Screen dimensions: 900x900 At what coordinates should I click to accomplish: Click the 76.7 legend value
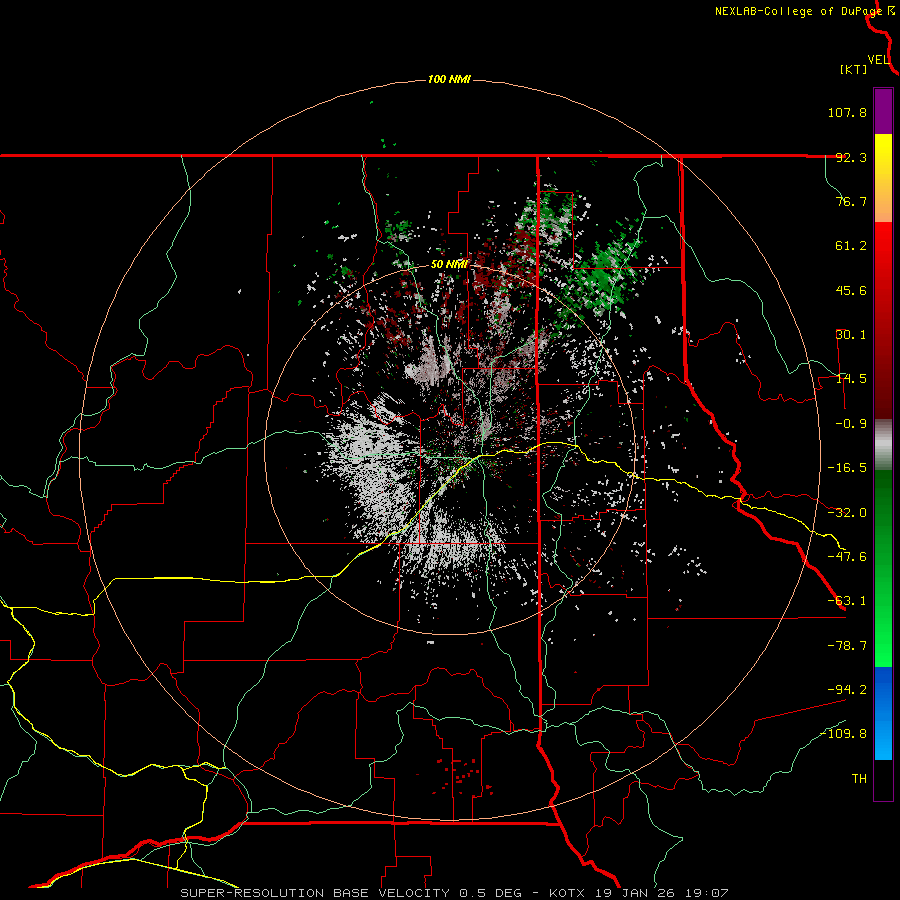coord(851,201)
